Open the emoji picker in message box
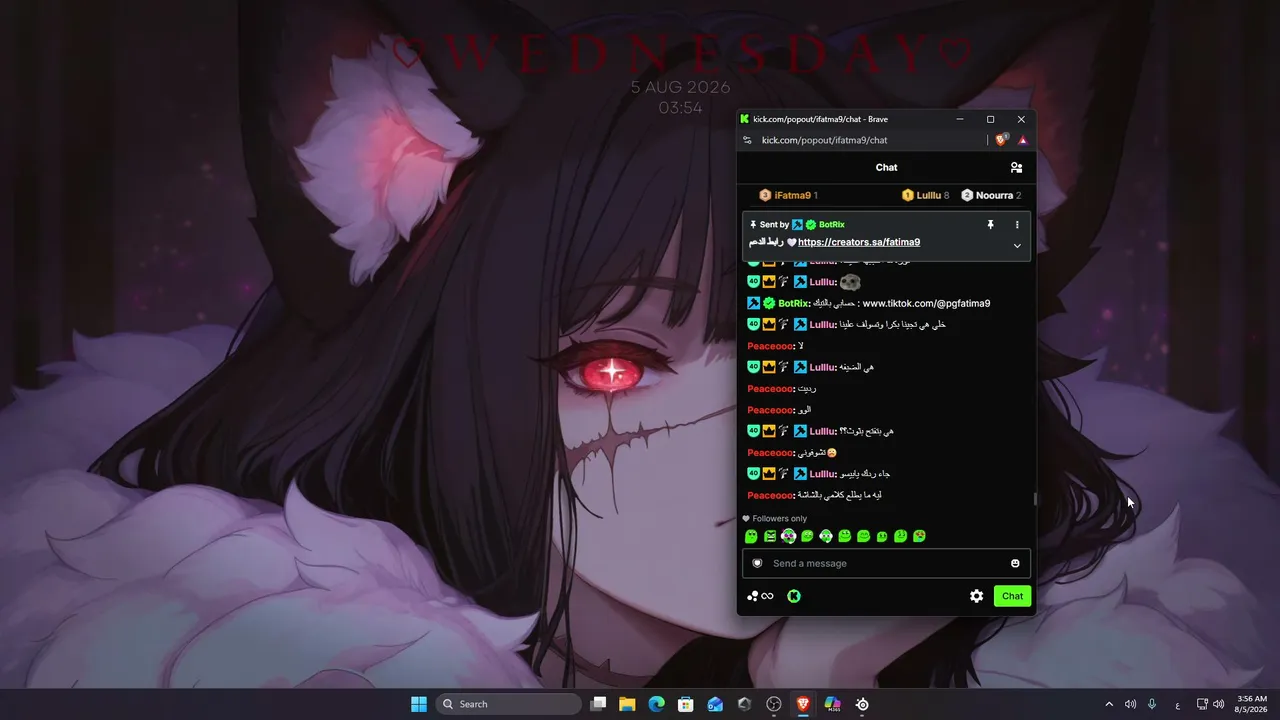This screenshot has width=1280, height=720. click(1015, 564)
